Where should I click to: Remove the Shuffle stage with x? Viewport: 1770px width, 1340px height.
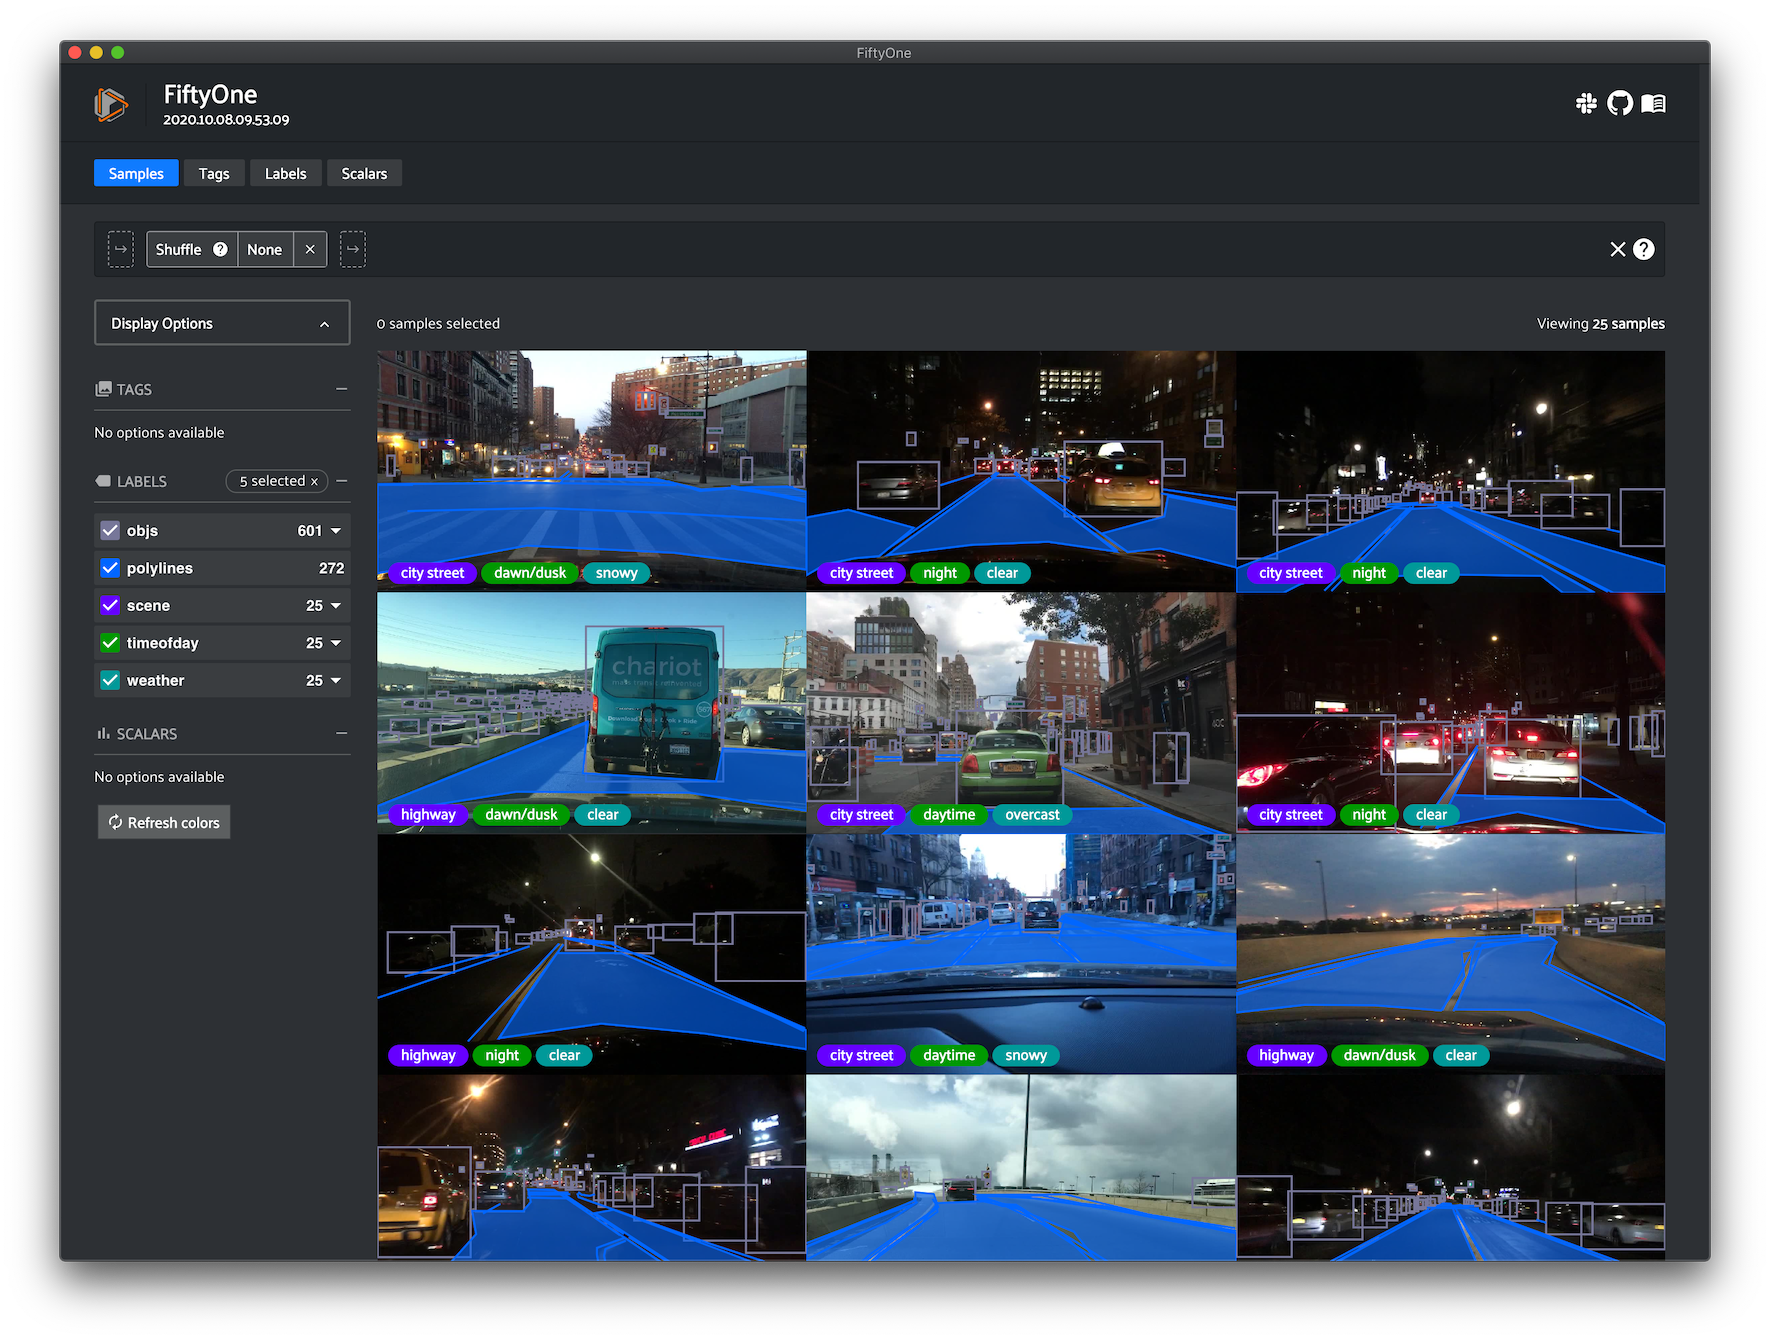pyautogui.click(x=310, y=249)
